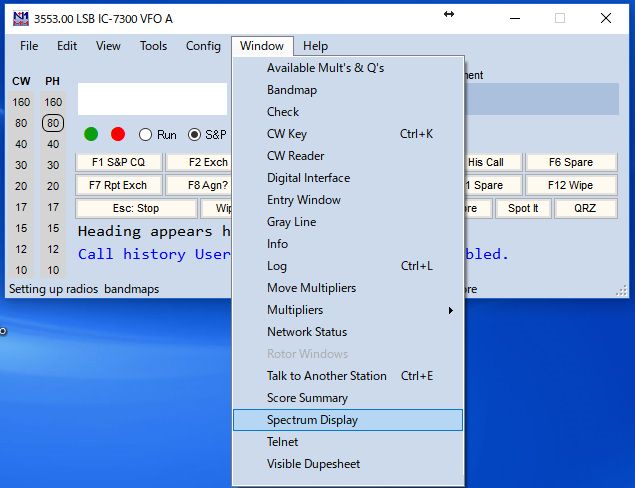635x488 pixels.
Task: Click the window resize grip corner
Action: [622, 291]
